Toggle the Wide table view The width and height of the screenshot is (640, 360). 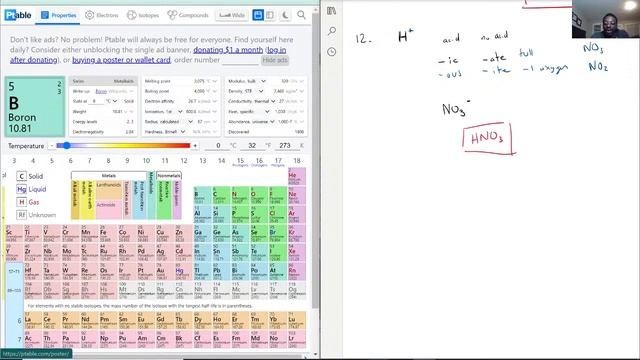click(x=231, y=15)
